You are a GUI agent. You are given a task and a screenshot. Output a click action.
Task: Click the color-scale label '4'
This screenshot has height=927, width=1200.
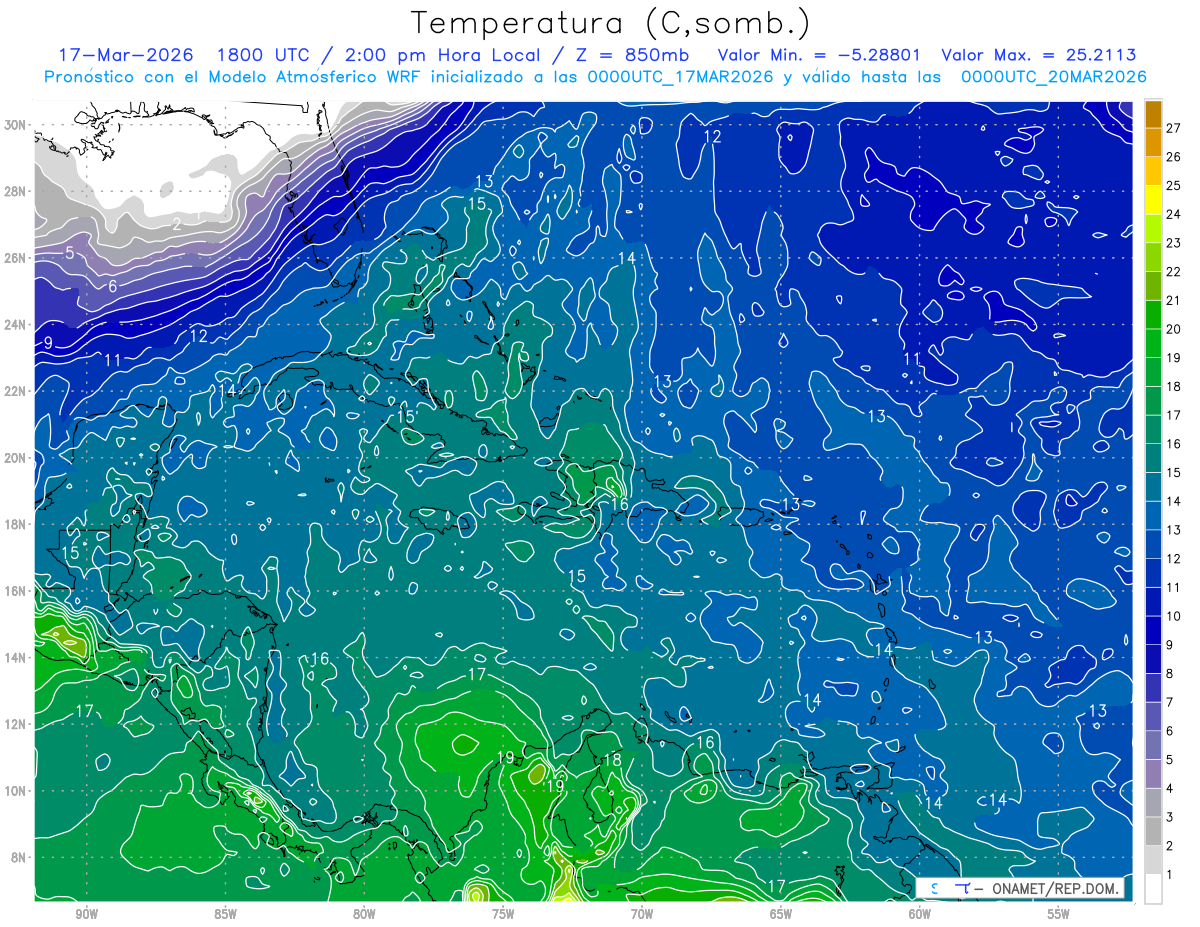pyautogui.click(x=1170, y=789)
